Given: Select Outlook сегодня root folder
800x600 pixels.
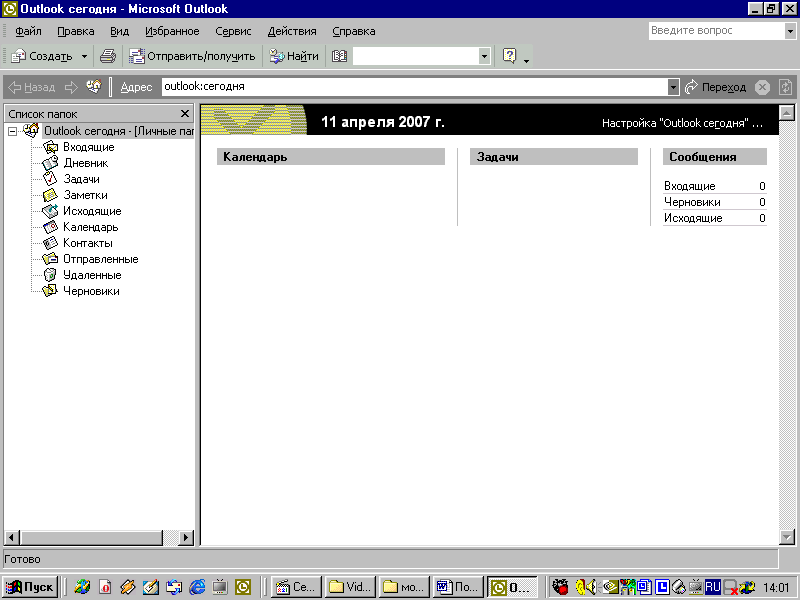Looking at the screenshot, I should click(118, 131).
